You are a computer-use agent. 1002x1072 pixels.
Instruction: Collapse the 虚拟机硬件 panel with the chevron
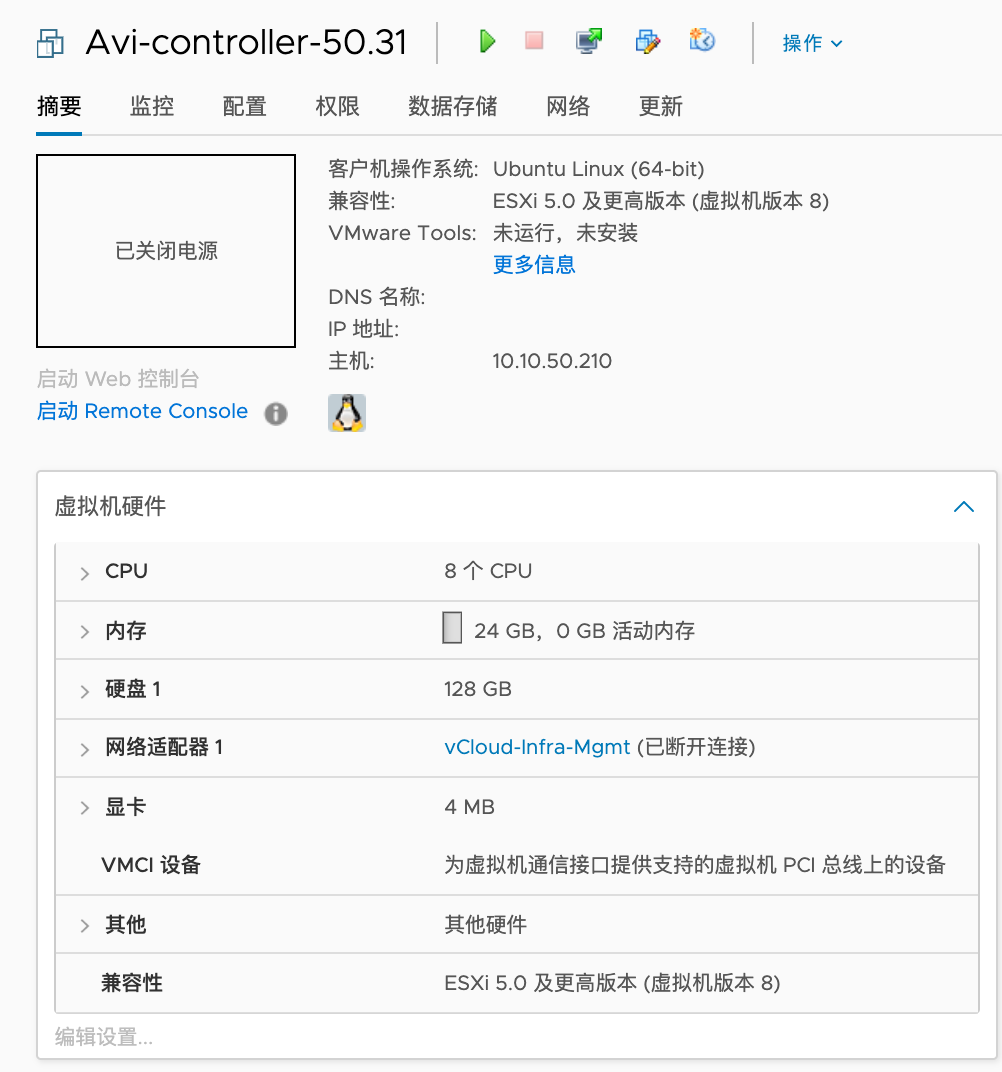tap(964, 507)
